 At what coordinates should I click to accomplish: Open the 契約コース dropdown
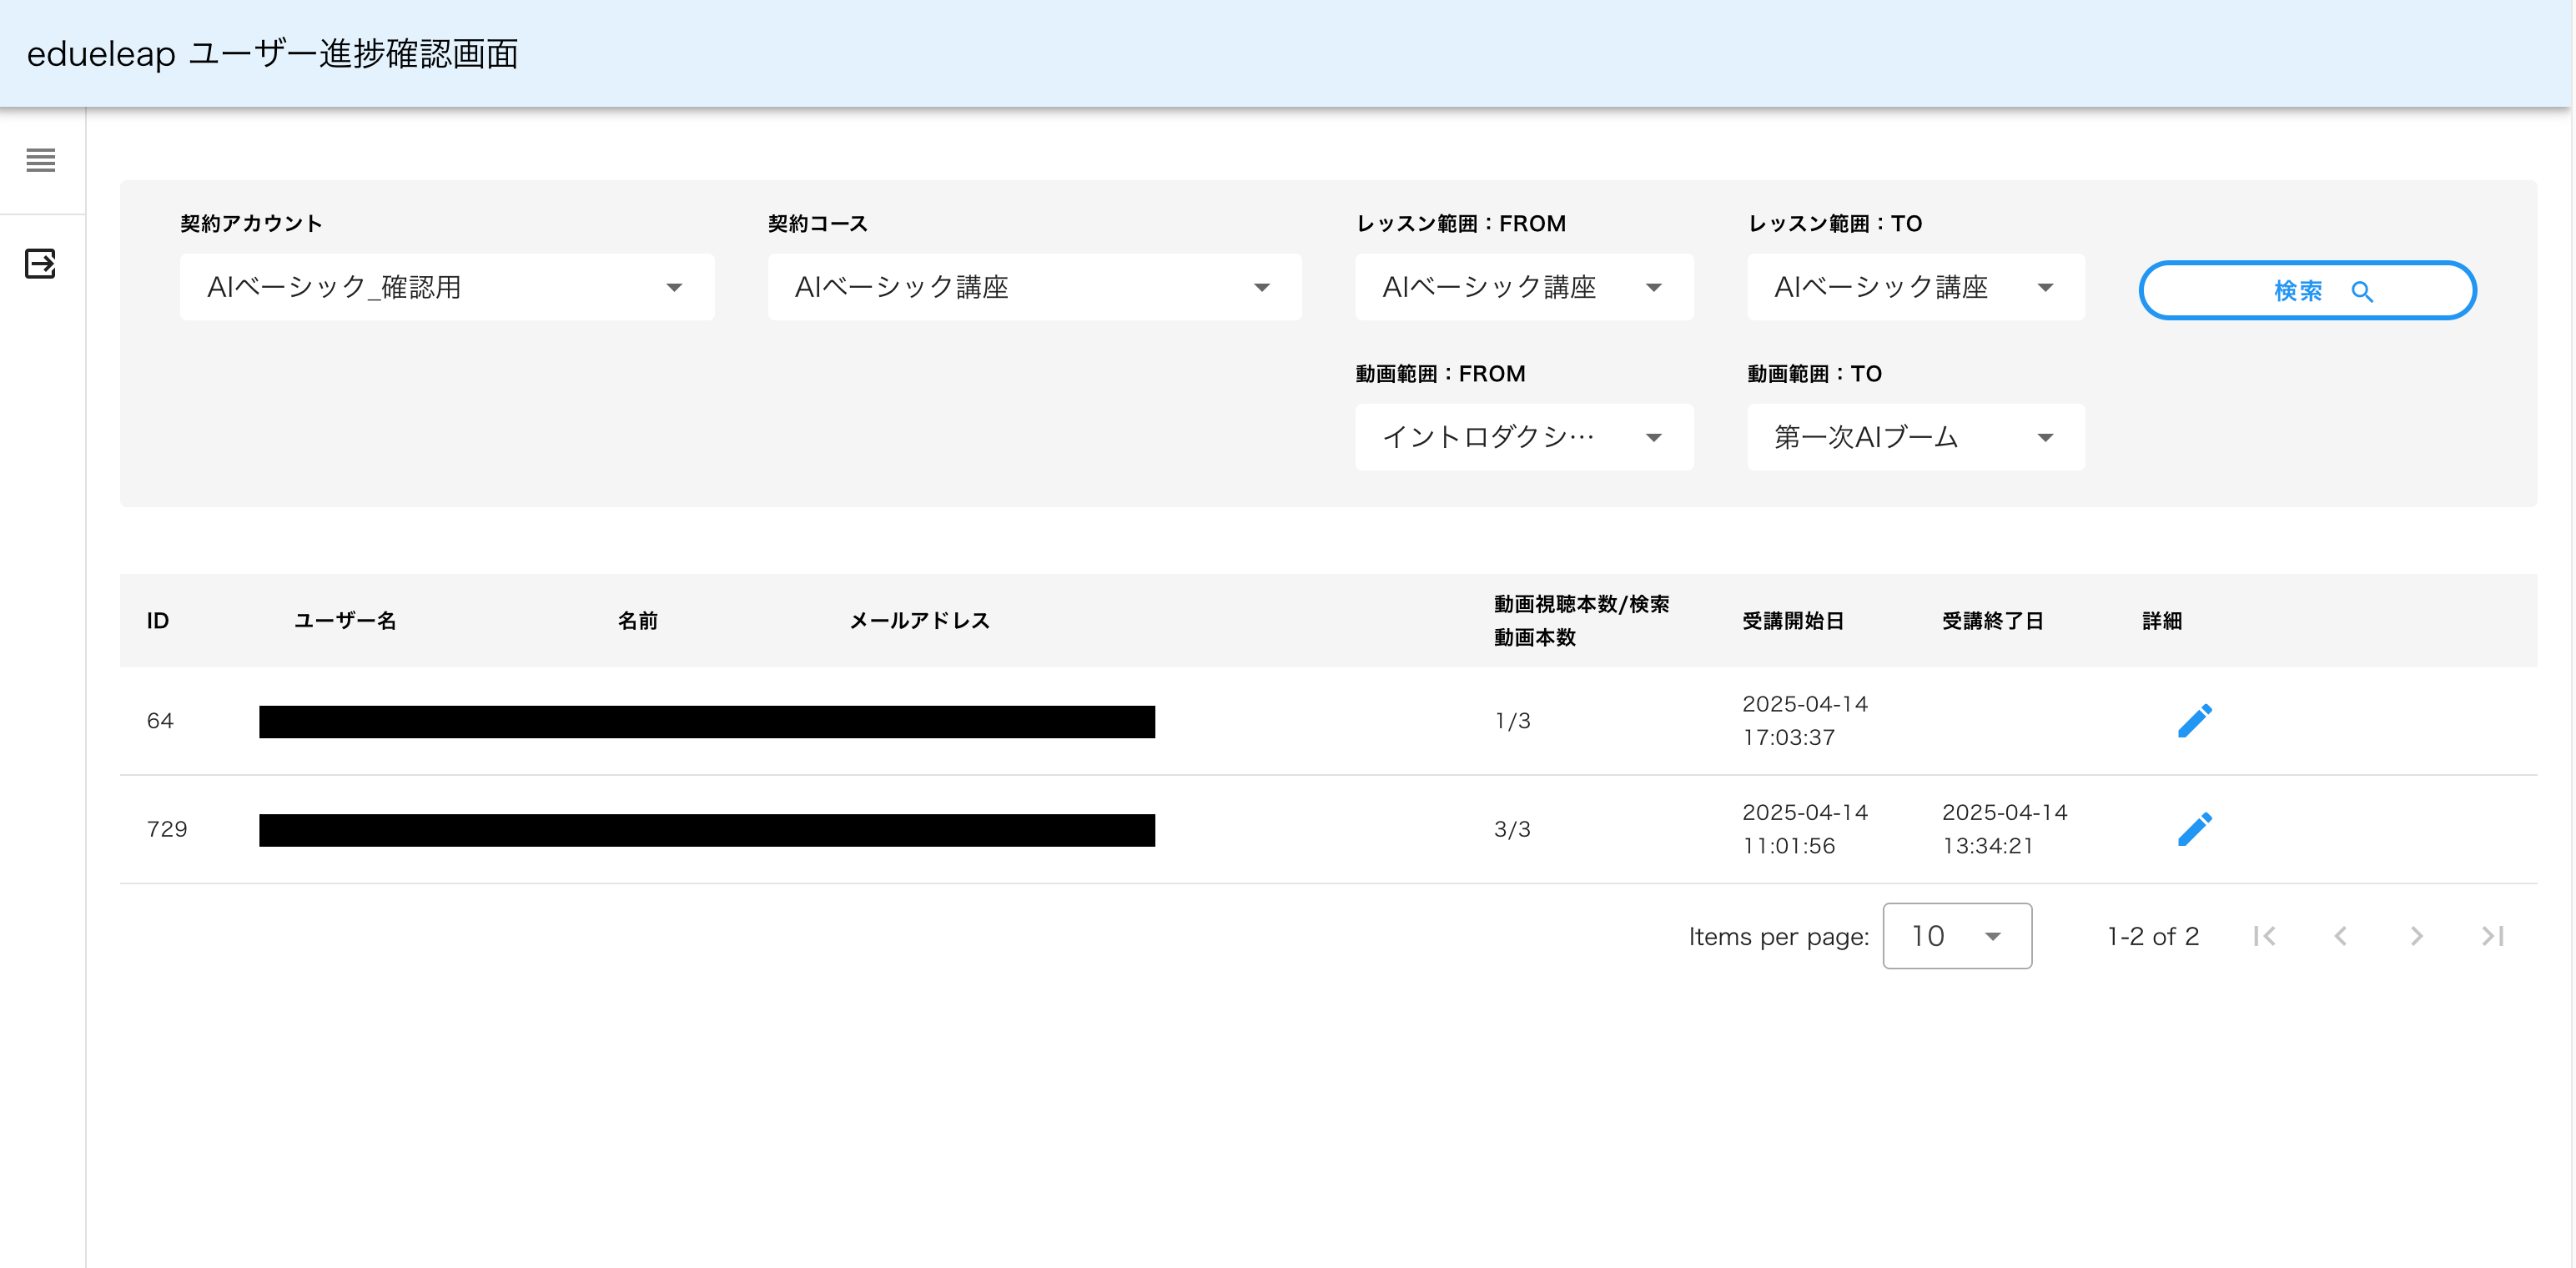pos(1035,287)
